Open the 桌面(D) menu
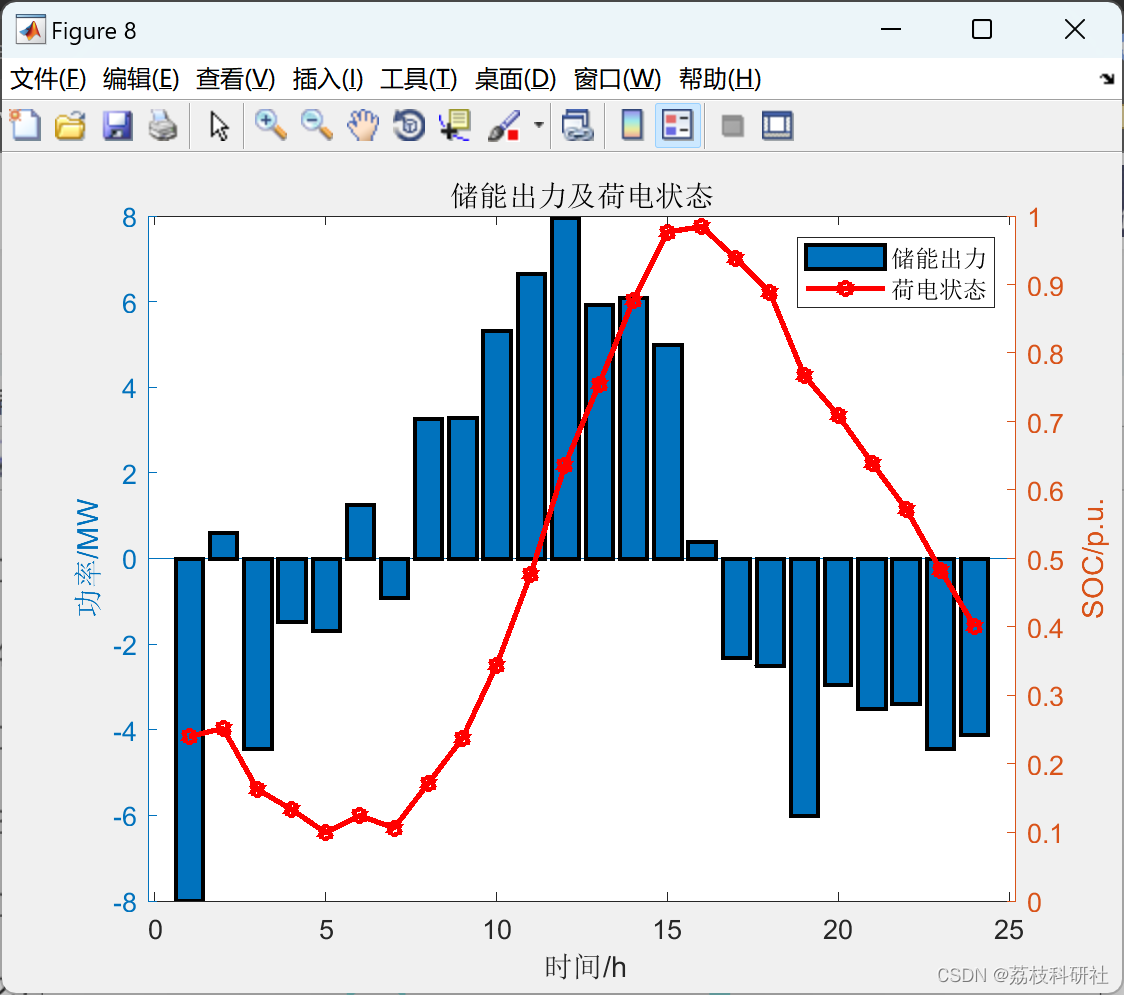Image resolution: width=1124 pixels, height=995 pixels. pyautogui.click(x=515, y=79)
